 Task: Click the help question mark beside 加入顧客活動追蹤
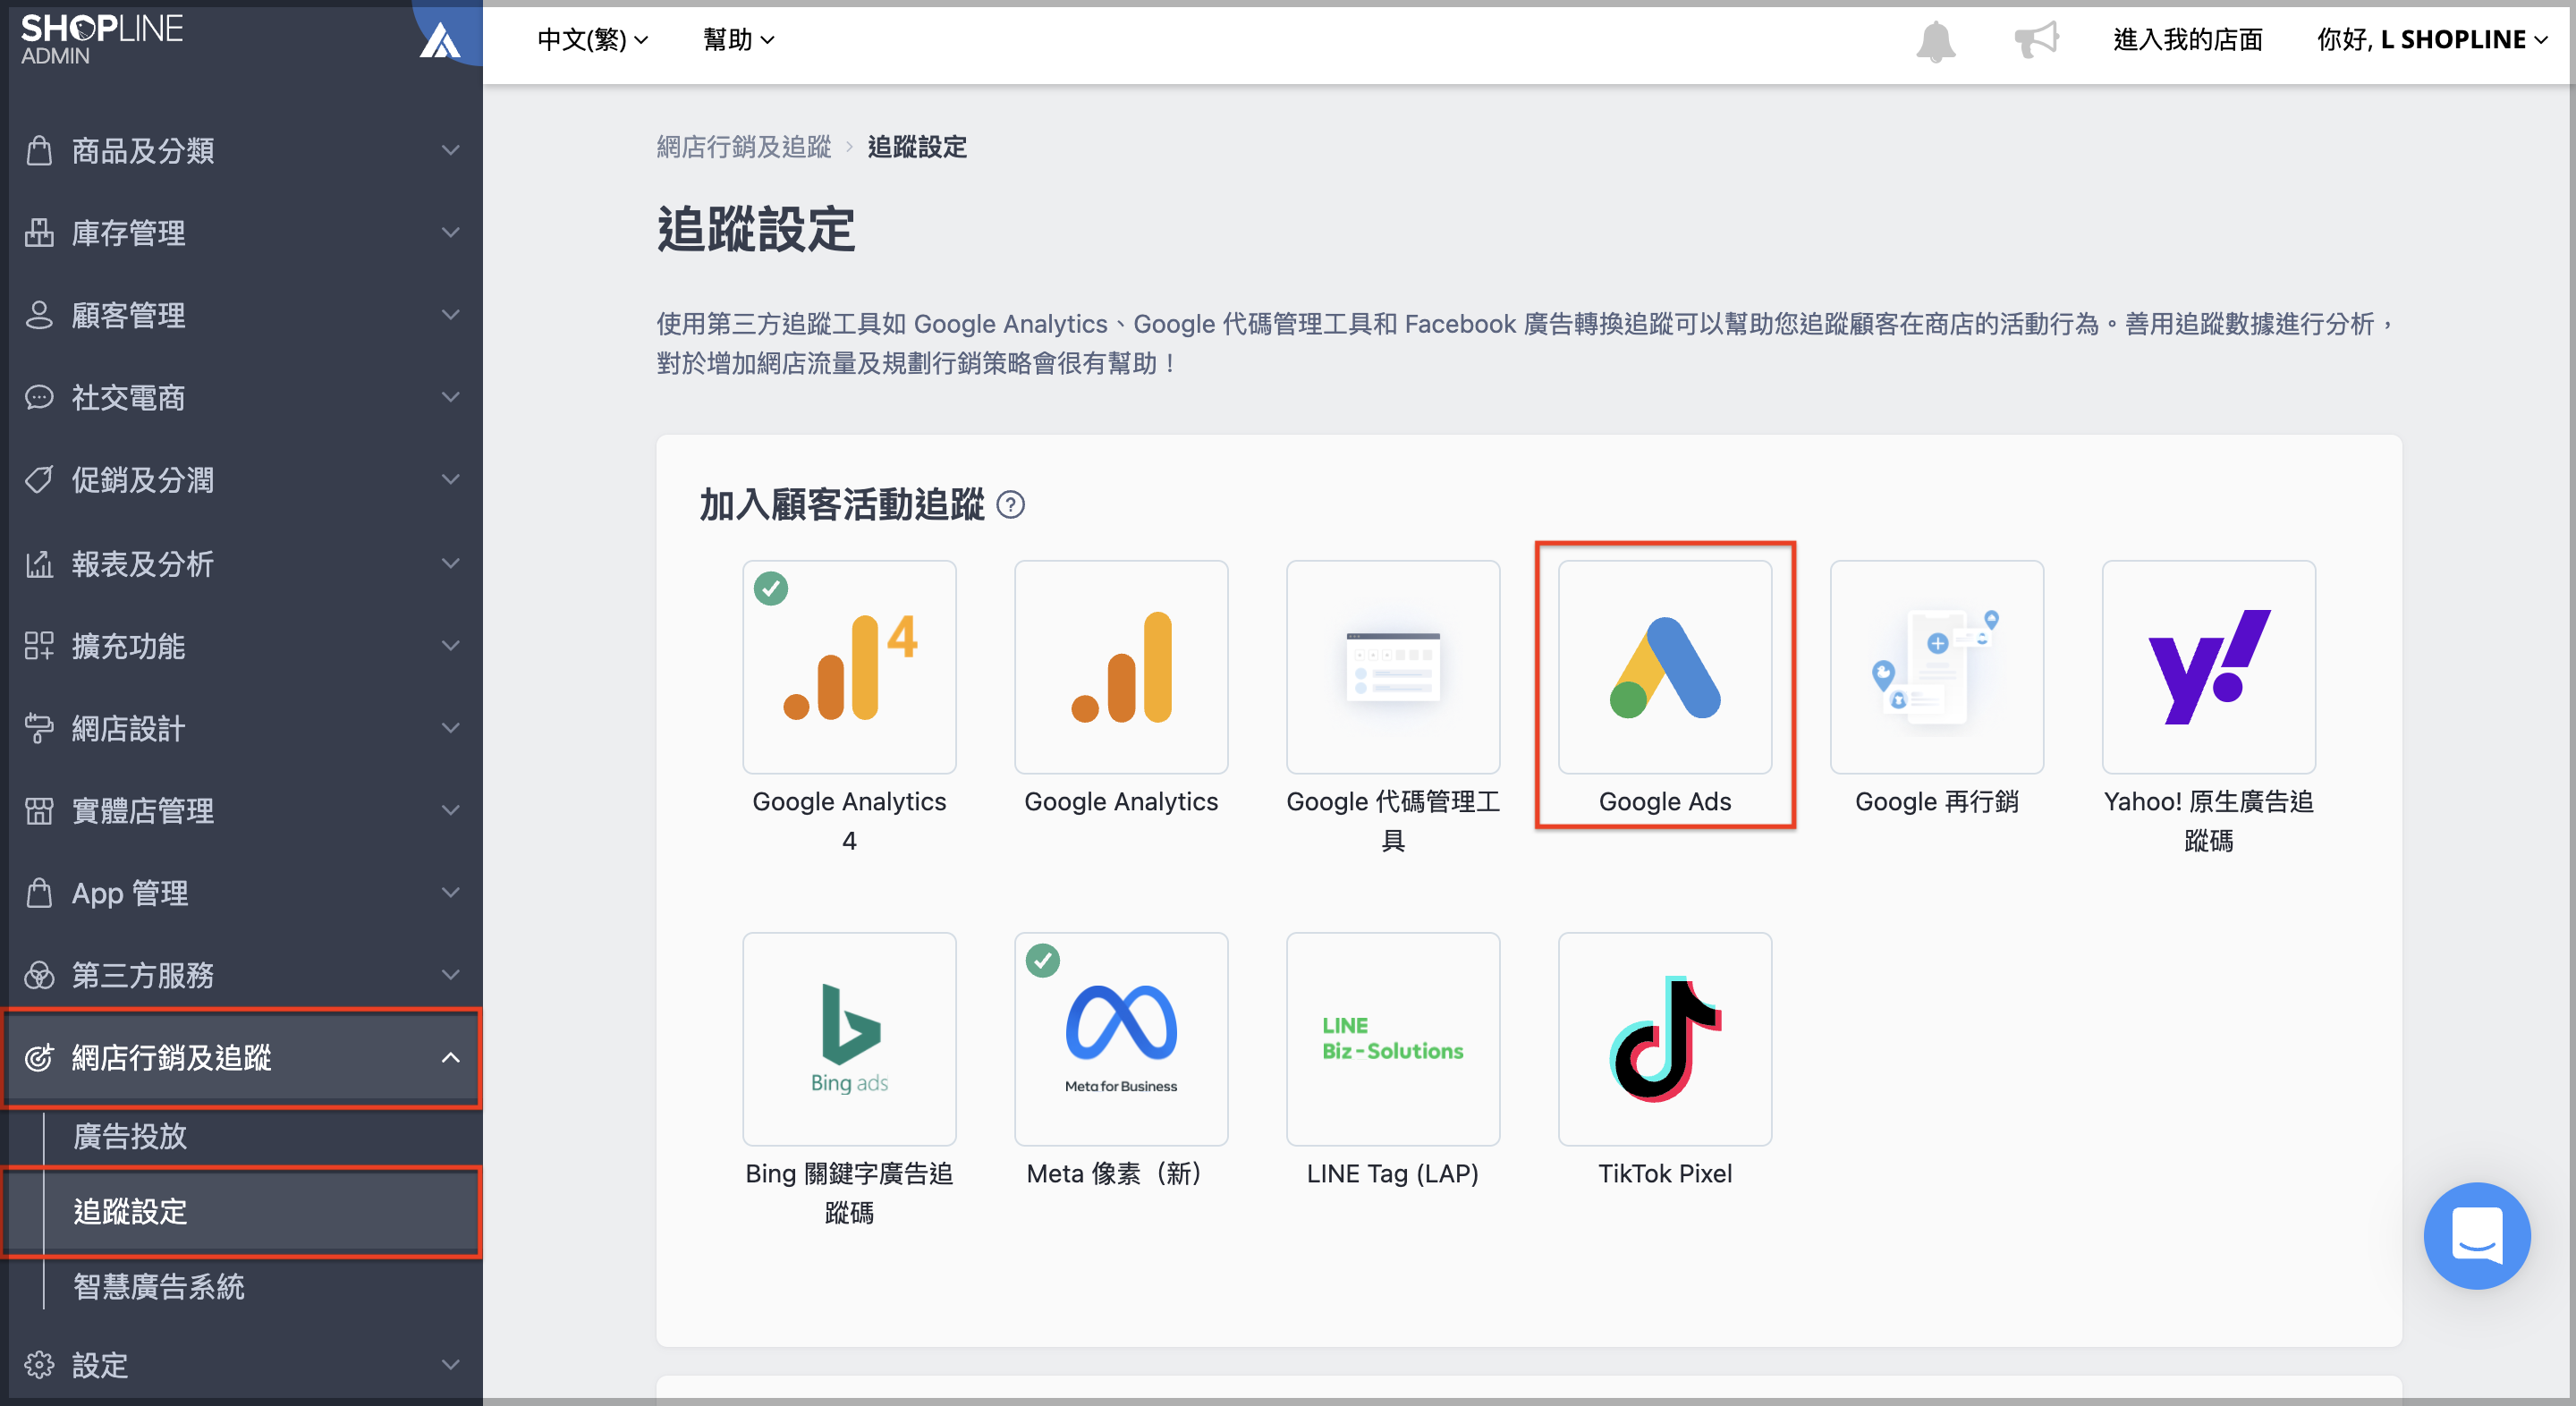coord(1010,505)
